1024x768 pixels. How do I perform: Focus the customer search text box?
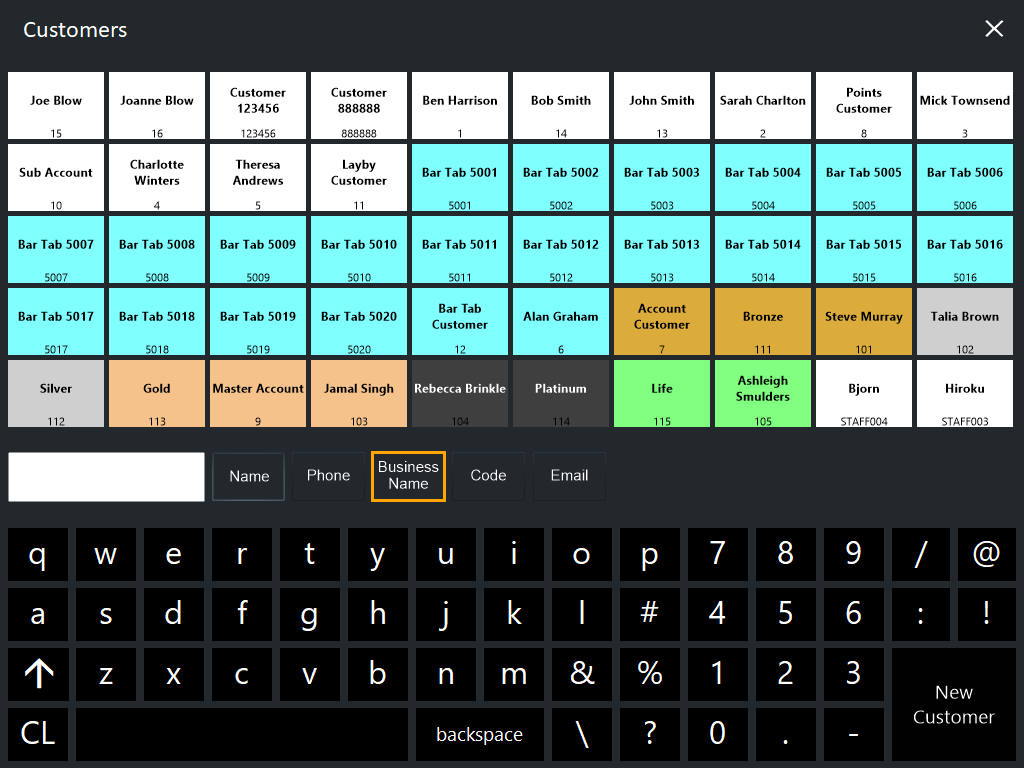[106, 477]
